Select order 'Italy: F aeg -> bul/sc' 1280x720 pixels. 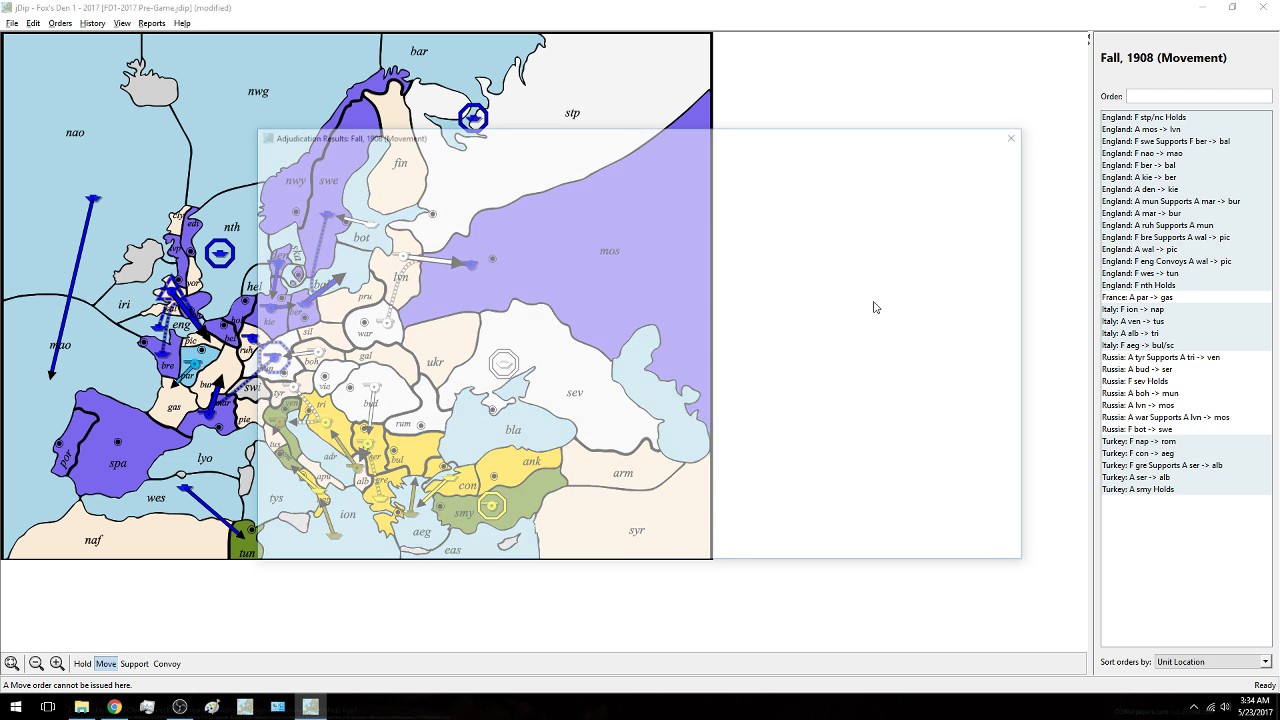coord(1186,345)
